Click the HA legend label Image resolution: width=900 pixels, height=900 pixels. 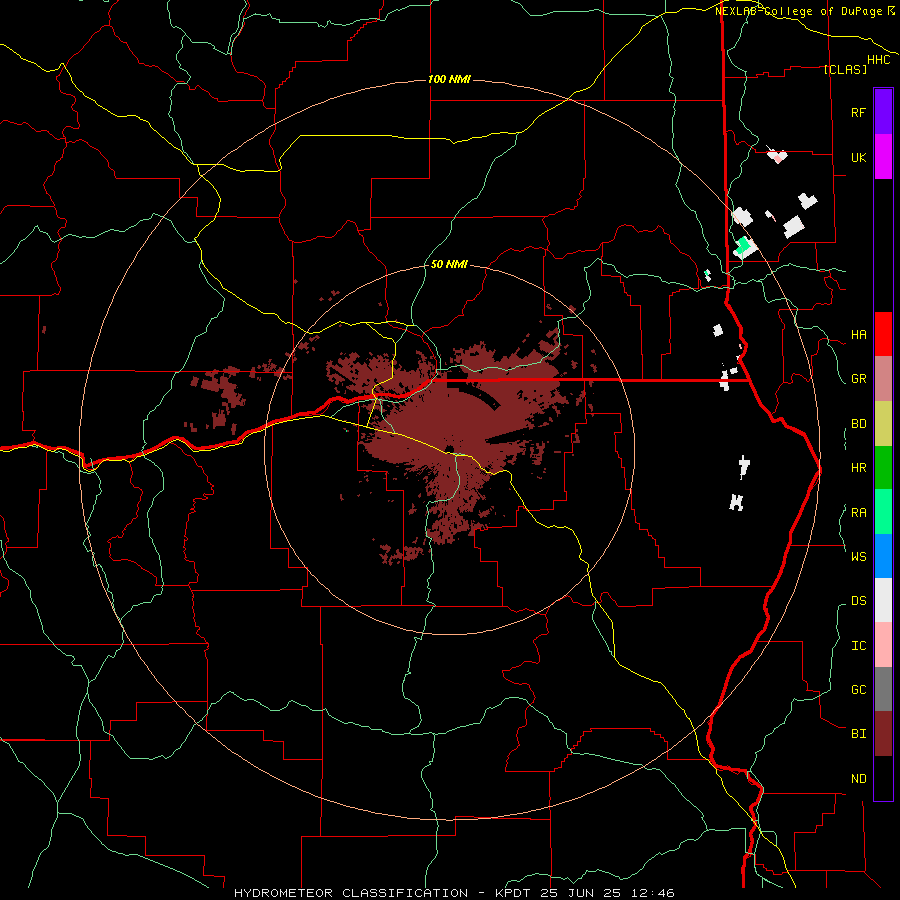pyautogui.click(x=858, y=335)
